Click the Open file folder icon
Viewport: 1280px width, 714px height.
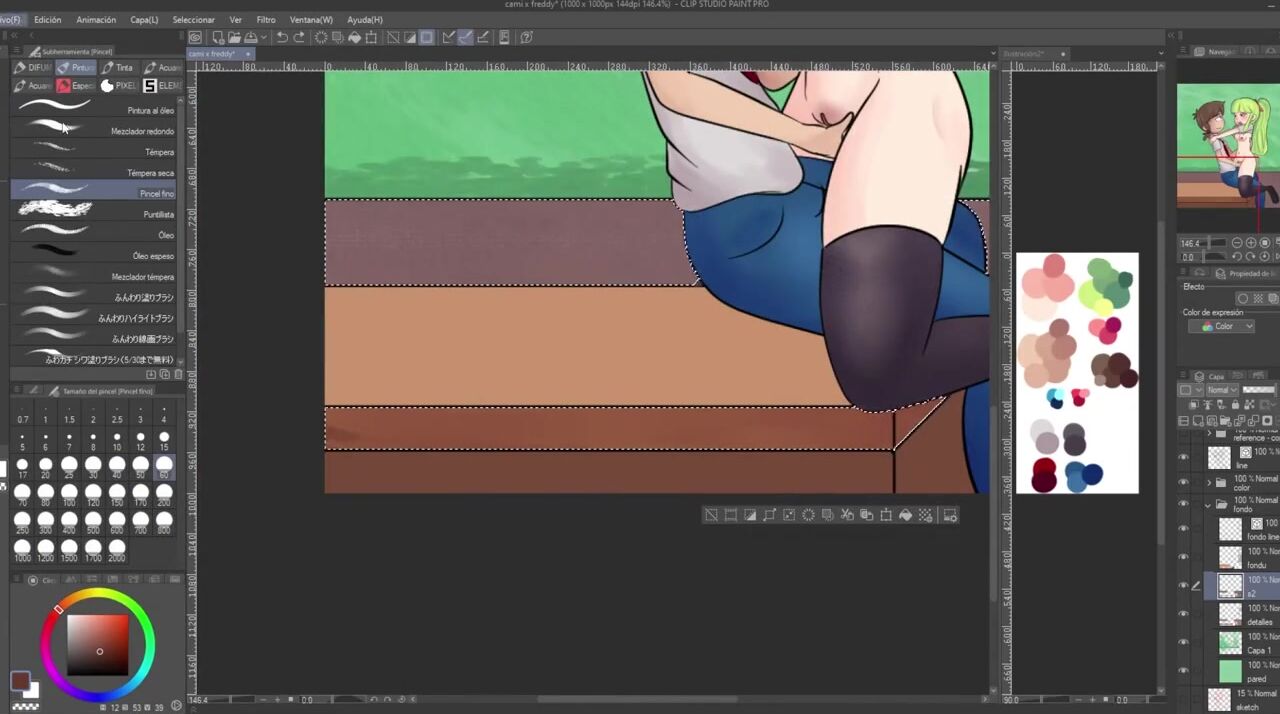click(x=234, y=38)
